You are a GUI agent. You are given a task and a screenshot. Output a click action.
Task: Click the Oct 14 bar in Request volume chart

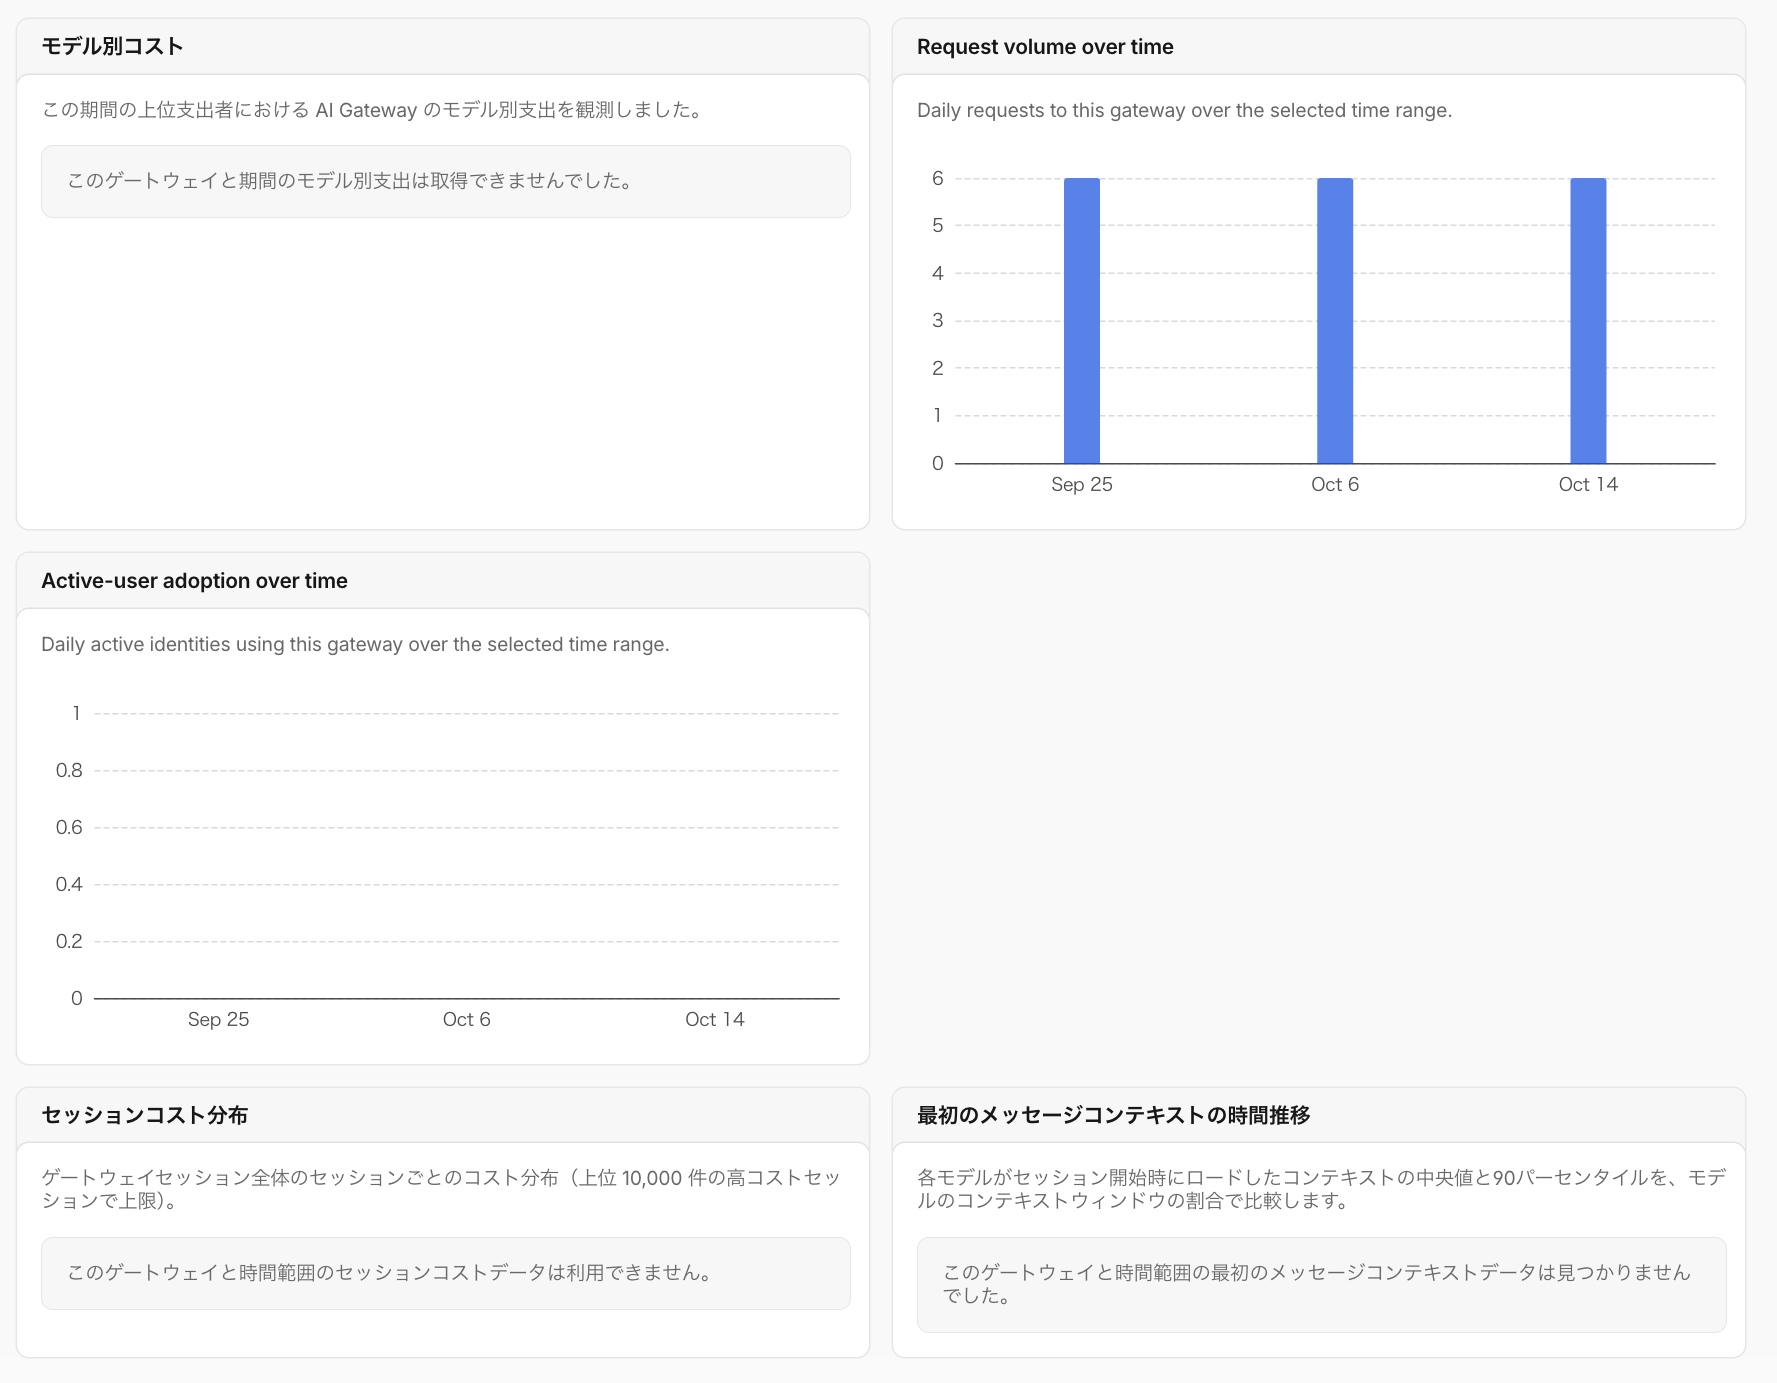1588,321
